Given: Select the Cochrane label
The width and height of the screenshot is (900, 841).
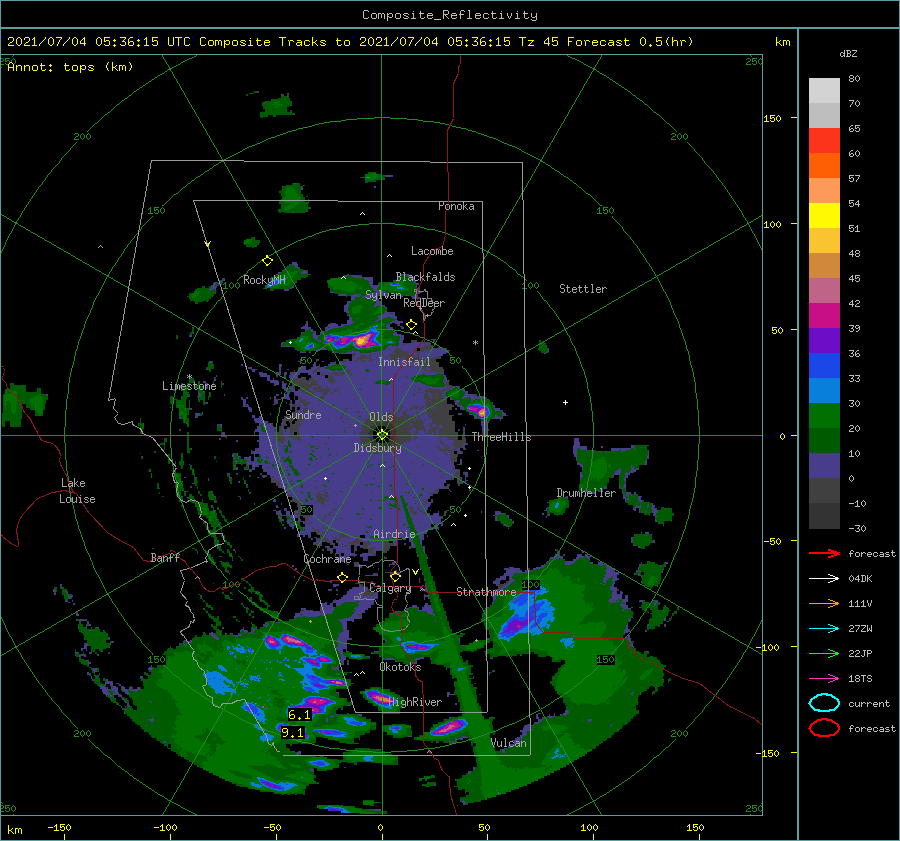Looking at the screenshot, I should click(327, 559).
